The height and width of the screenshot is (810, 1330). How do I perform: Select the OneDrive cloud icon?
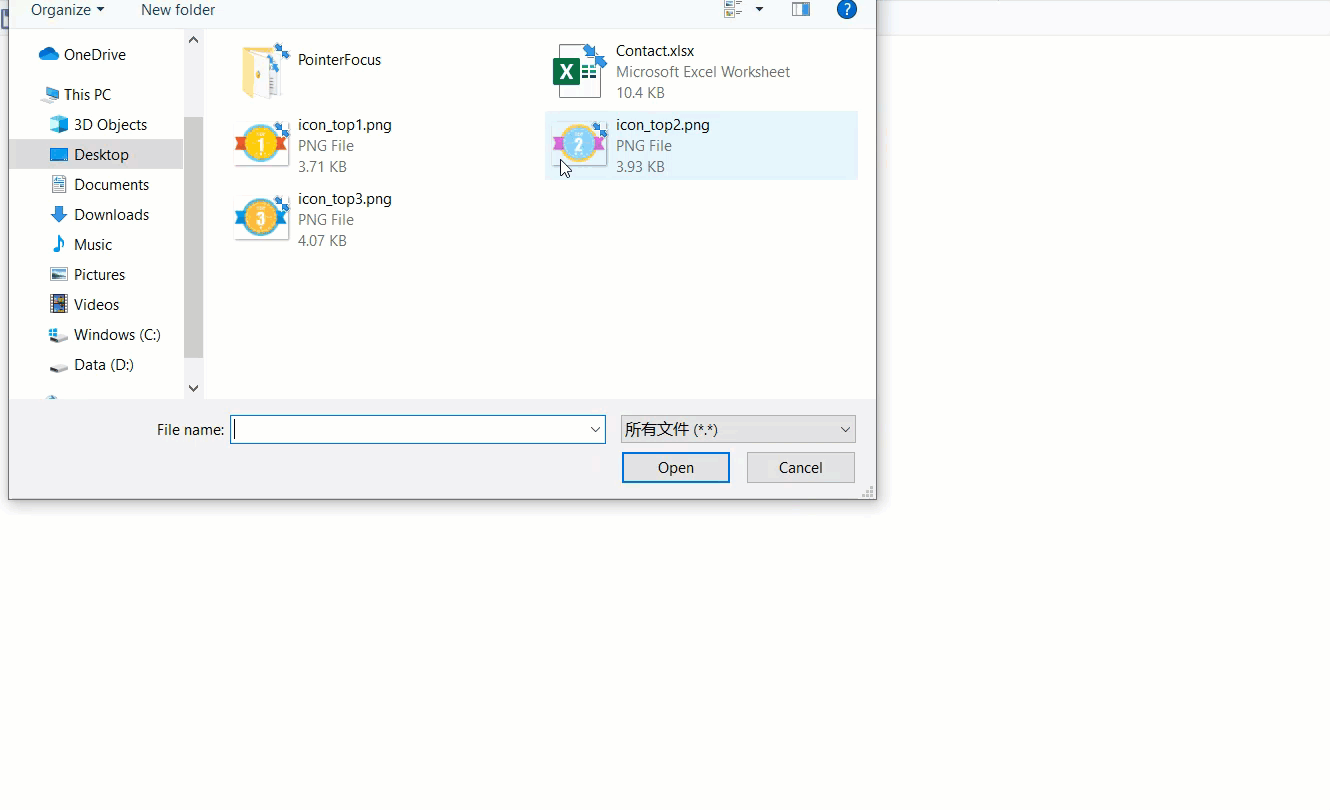pyautogui.click(x=51, y=54)
